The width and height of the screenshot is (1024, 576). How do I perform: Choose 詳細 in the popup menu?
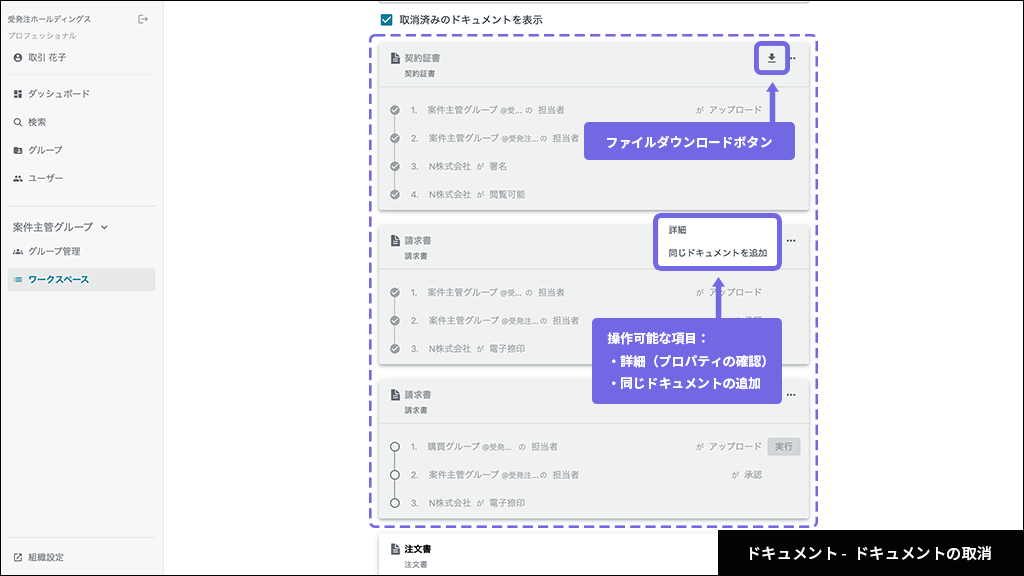(677, 230)
